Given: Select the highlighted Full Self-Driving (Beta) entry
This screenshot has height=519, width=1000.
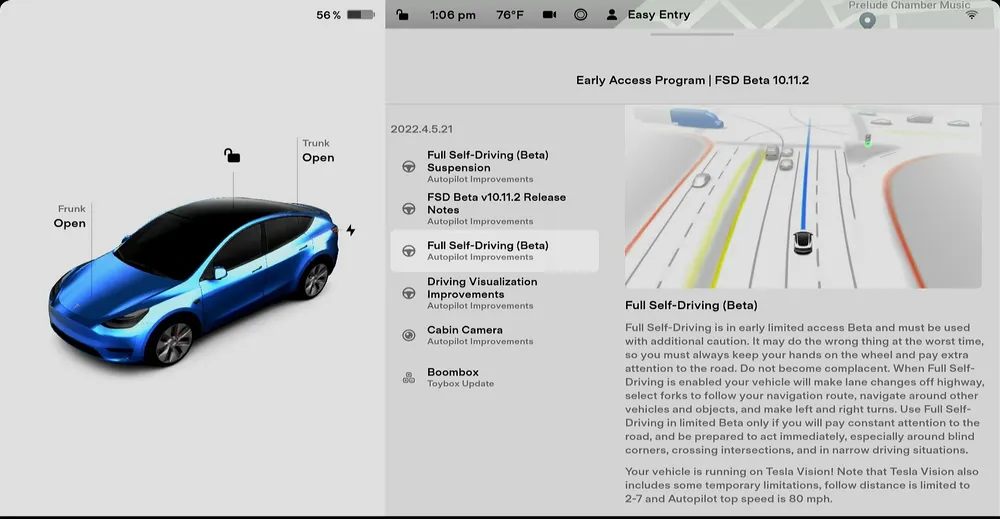Looking at the screenshot, I should (494, 251).
